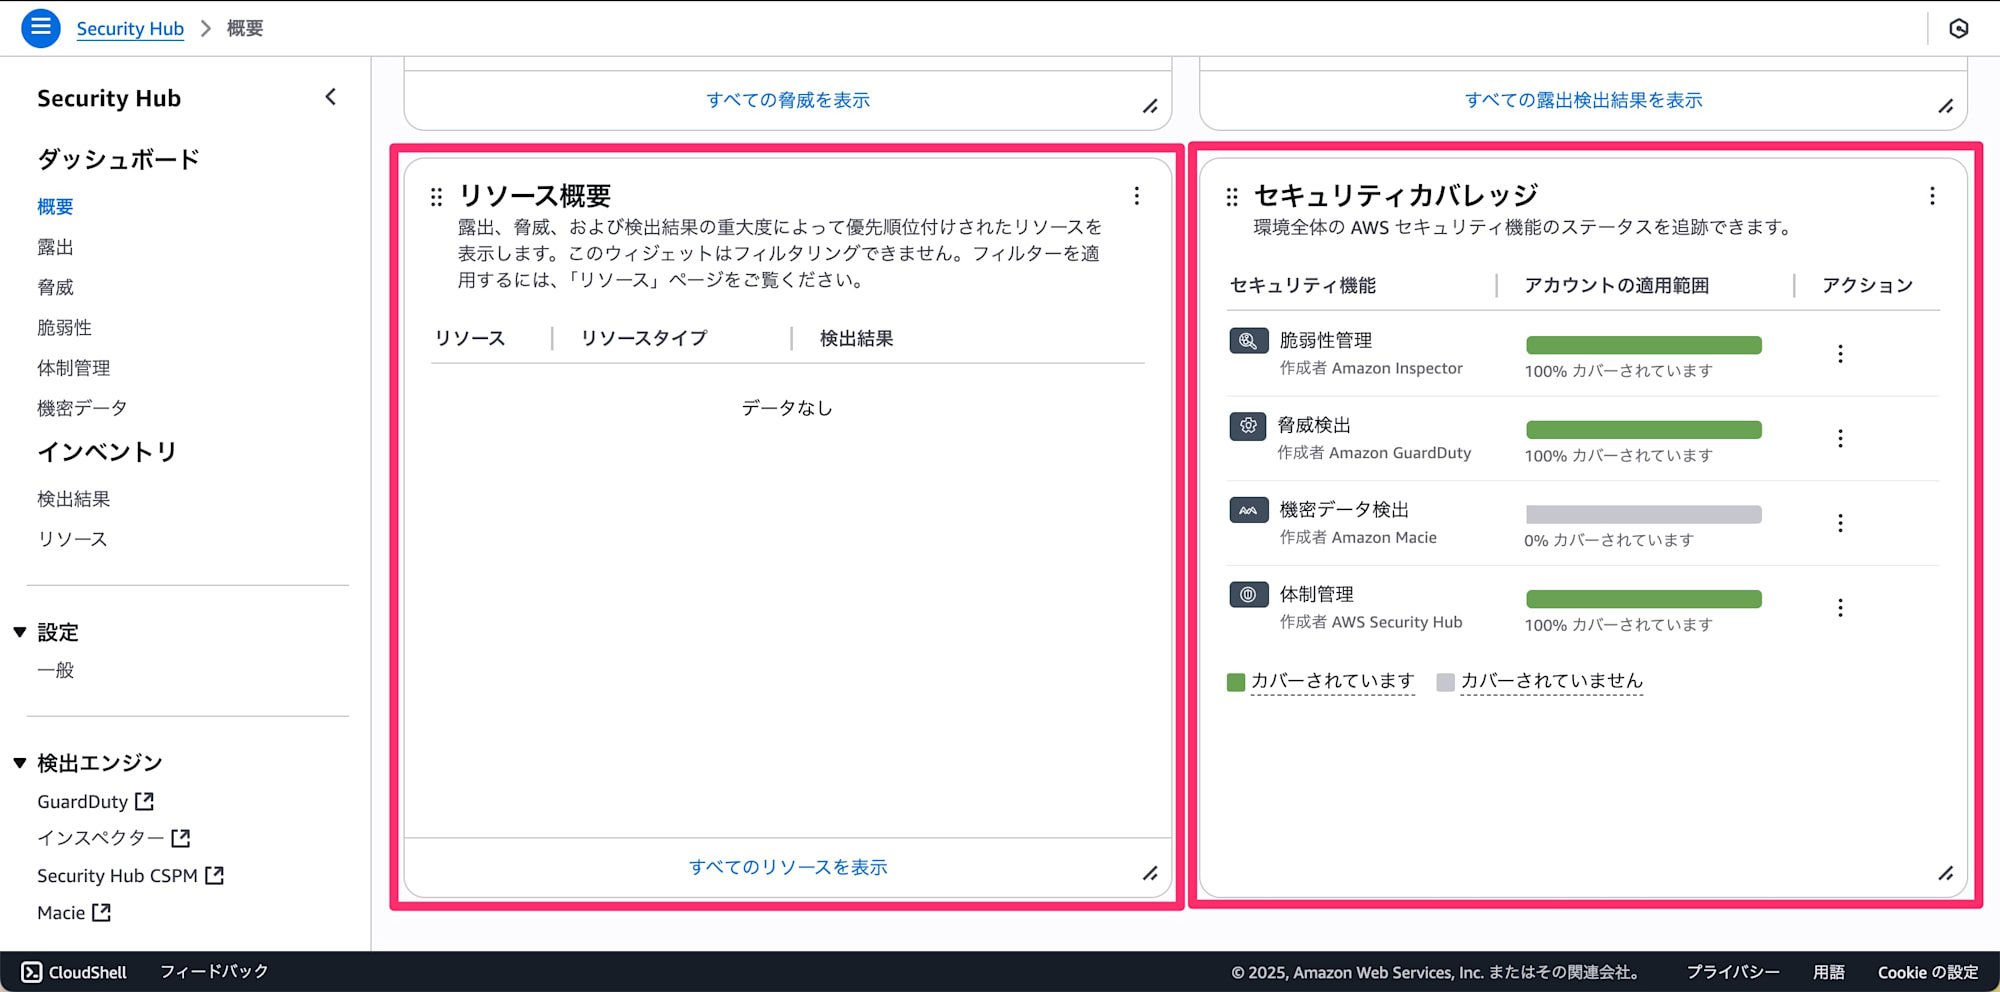Collapse the Security Hub sidebar
The height and width of the screenshot is (992, 2000).
pyautogui.click(x=331, y=97)
